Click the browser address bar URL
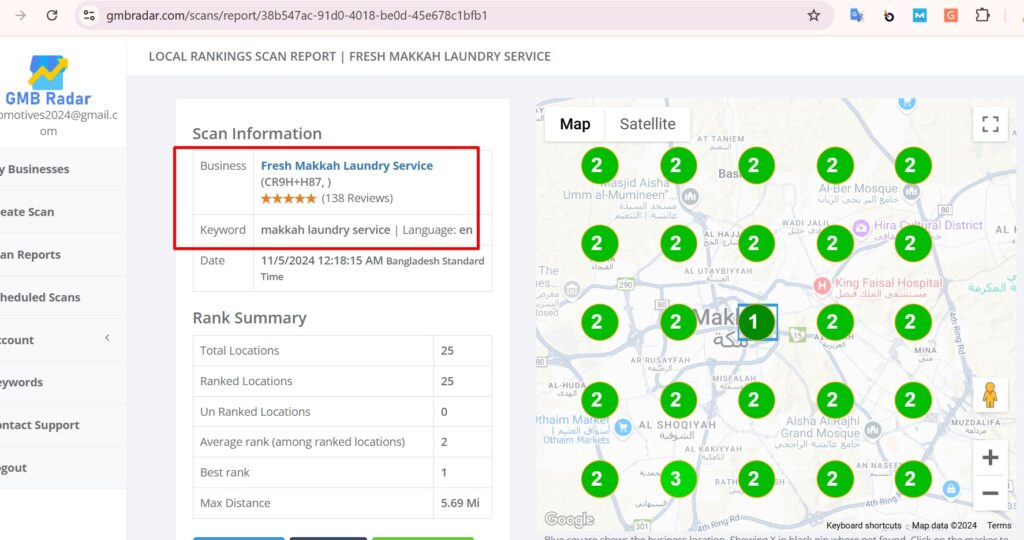This screenshot has height=540, width=1024. click(x=296, y=15)
